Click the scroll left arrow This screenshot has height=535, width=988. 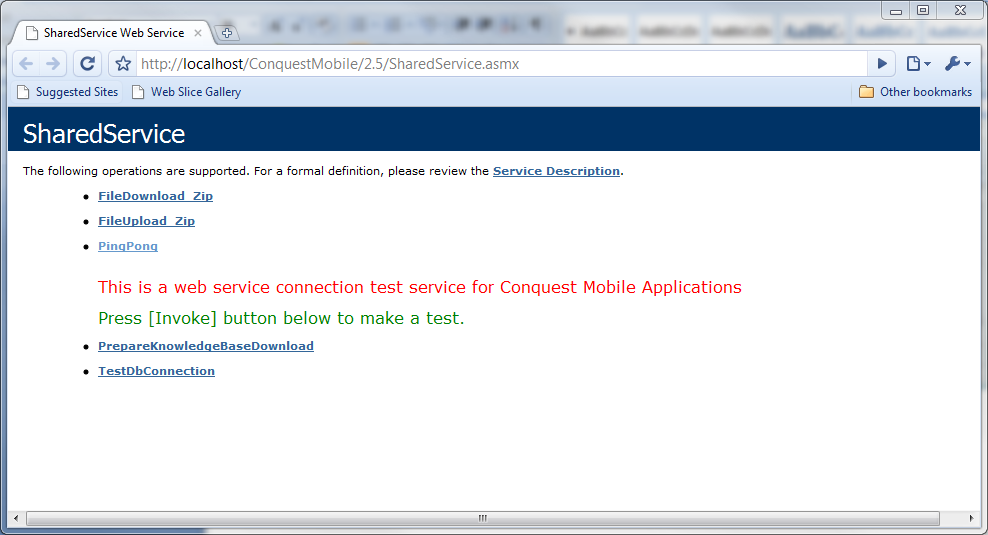16,518
